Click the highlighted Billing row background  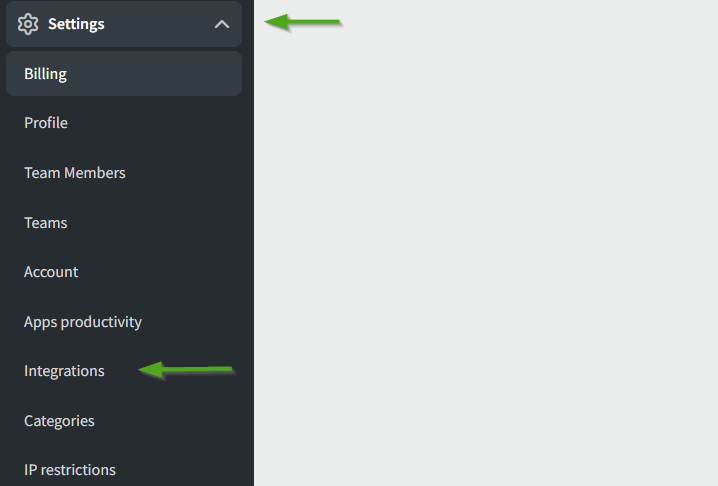click(160, 74)
